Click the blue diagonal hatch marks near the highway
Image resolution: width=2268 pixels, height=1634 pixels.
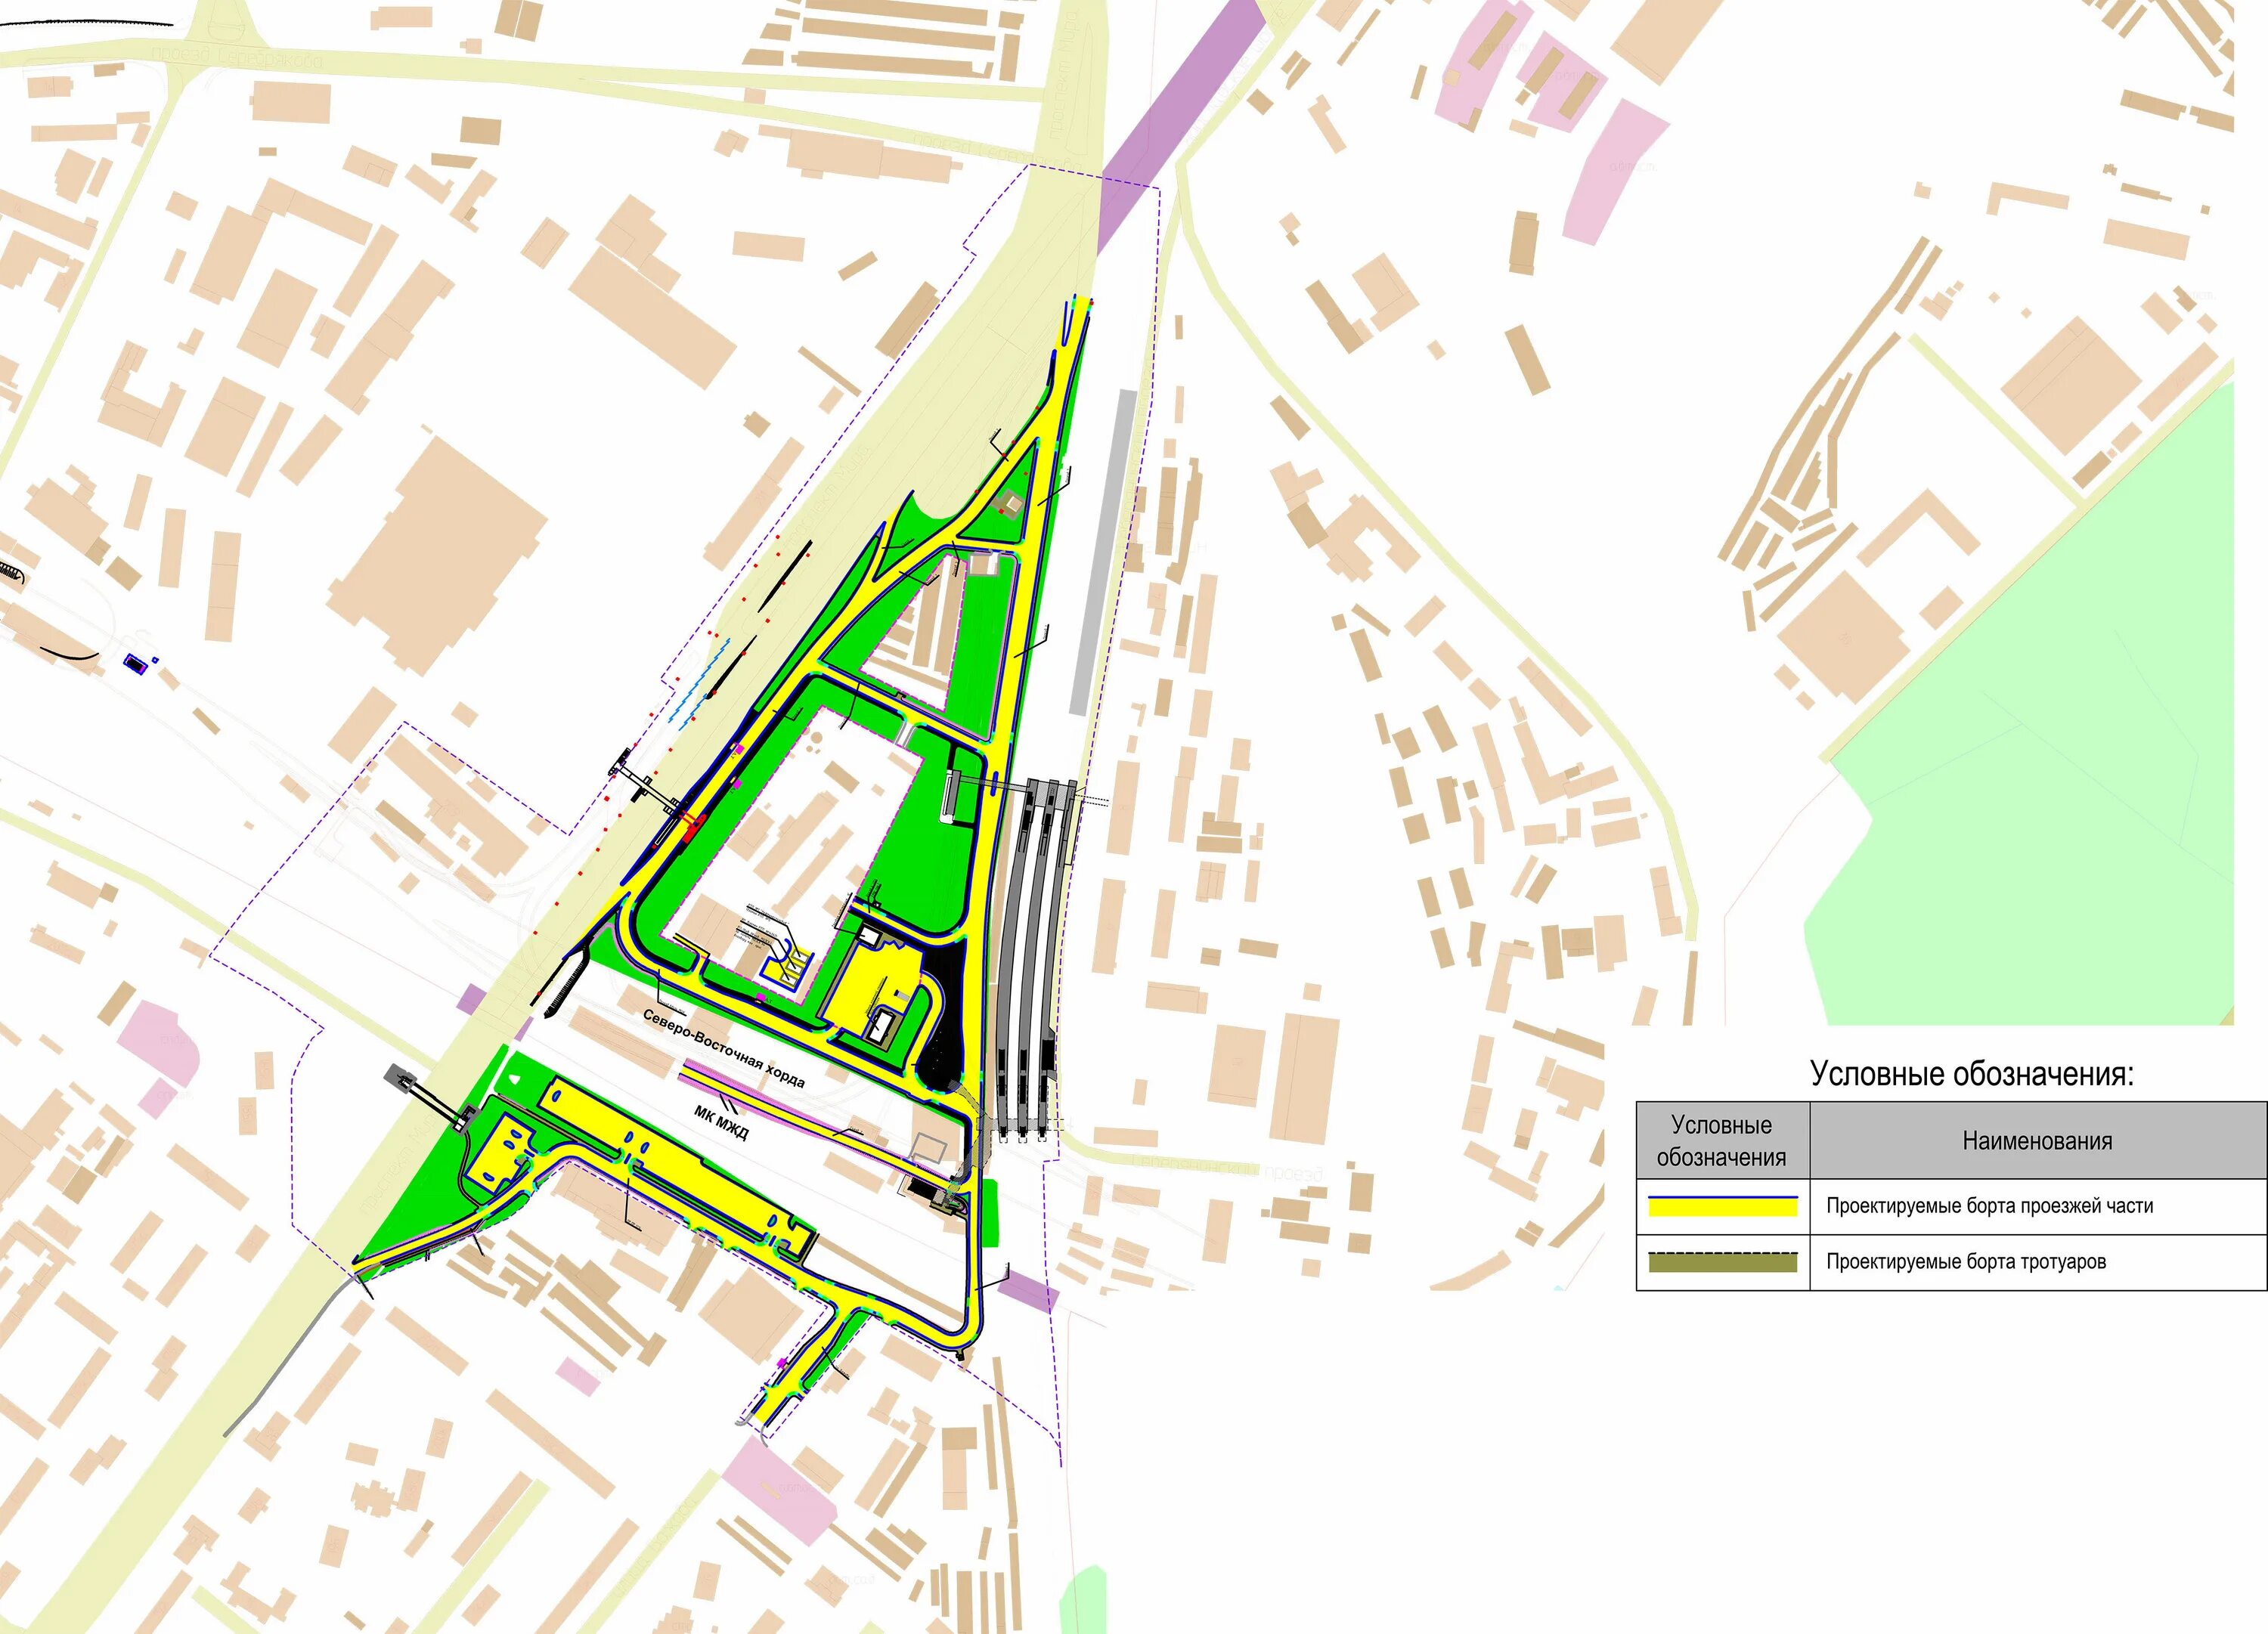(699, 682)
